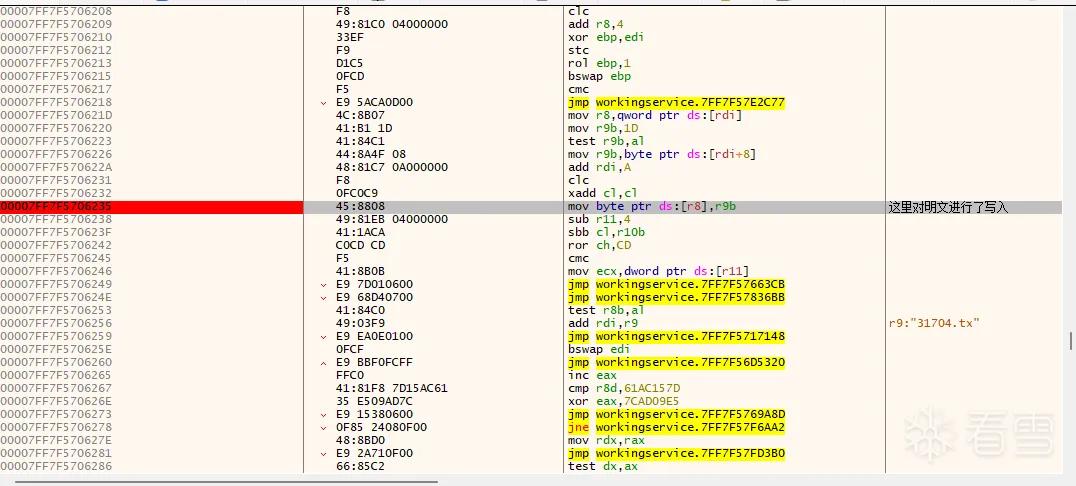Click the bytes '35 E509AD7C'
This screenshot has width=1076, height=486.
click(x=371, y=402)
